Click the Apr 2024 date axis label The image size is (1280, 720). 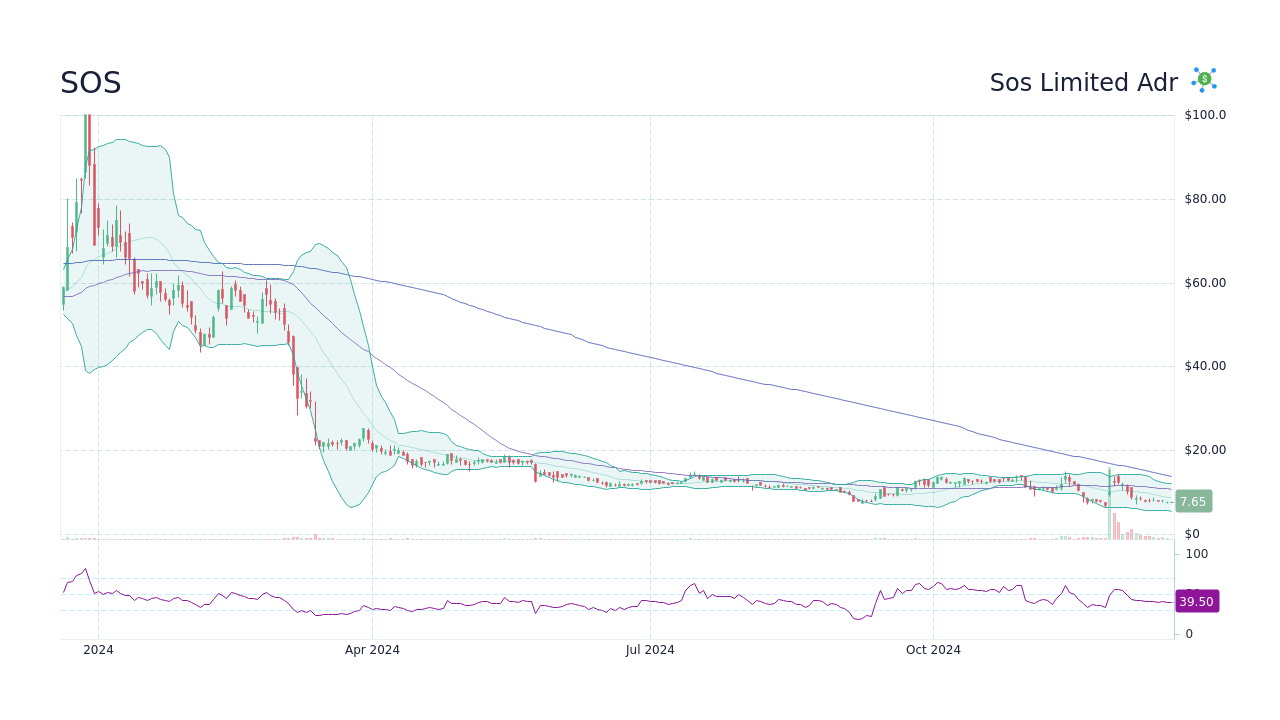pos(372,650)
